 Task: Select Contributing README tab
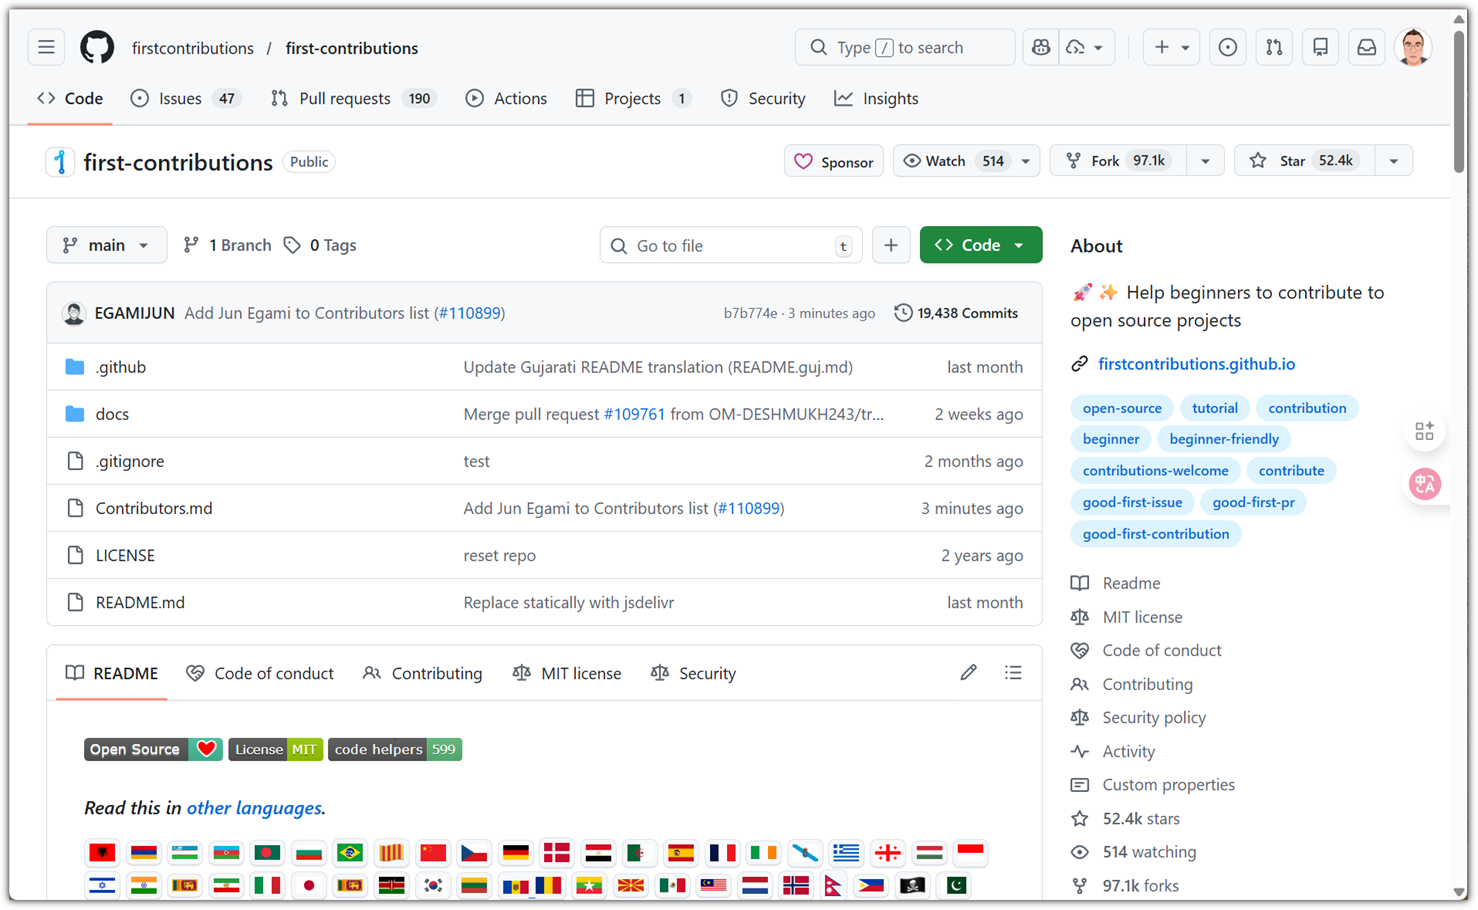coord(423,673)
